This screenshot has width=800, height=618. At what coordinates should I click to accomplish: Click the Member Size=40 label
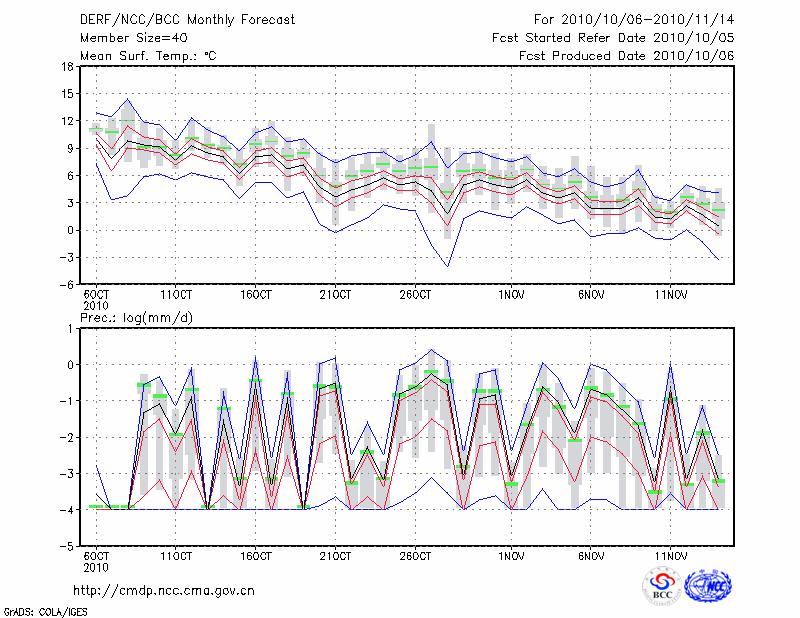[126, 38]
